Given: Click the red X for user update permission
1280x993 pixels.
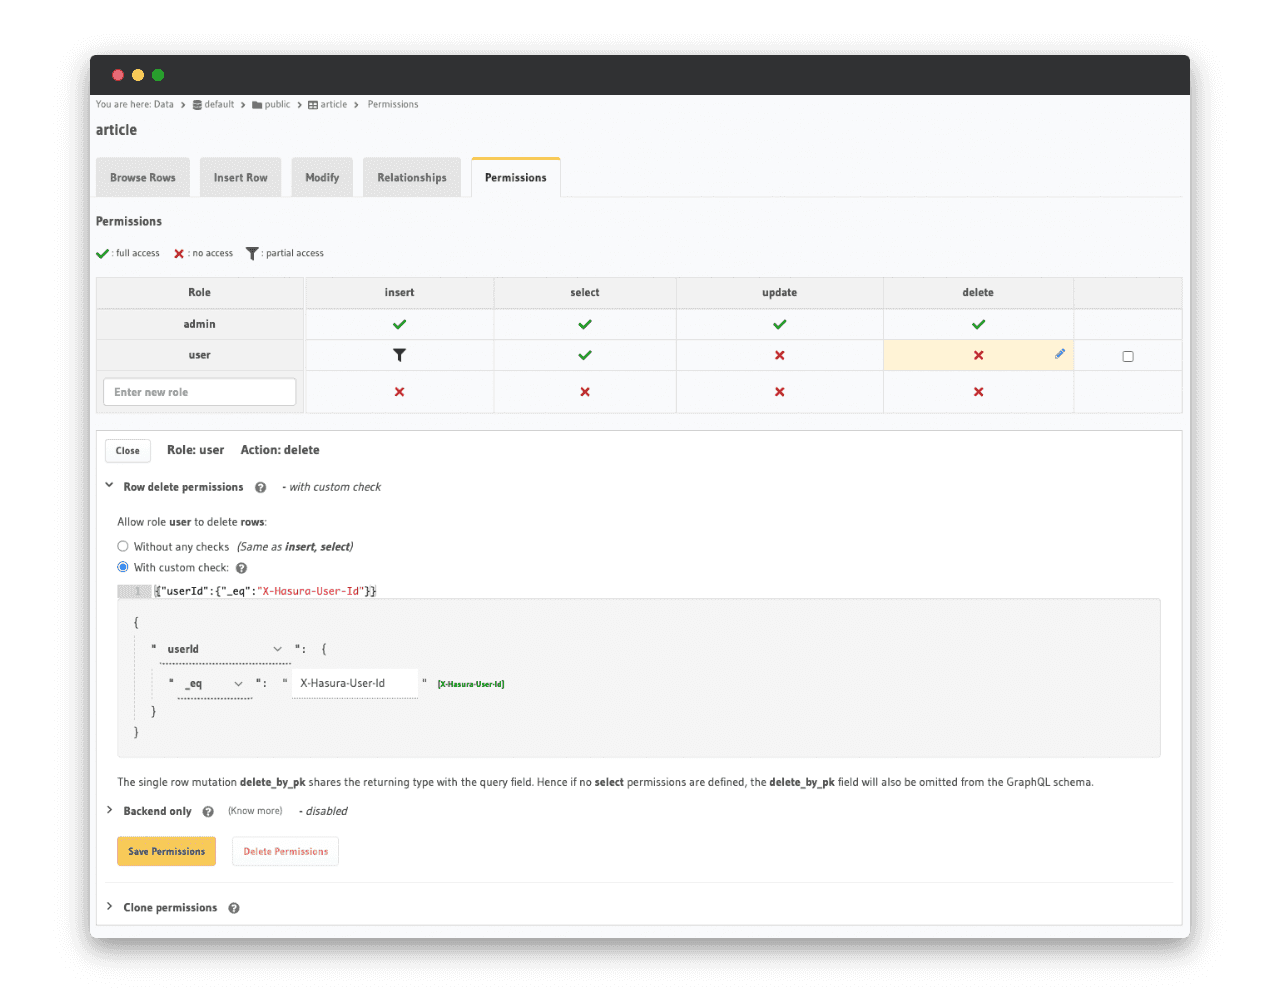Looking at the screenshot, I should click(780, 355).
